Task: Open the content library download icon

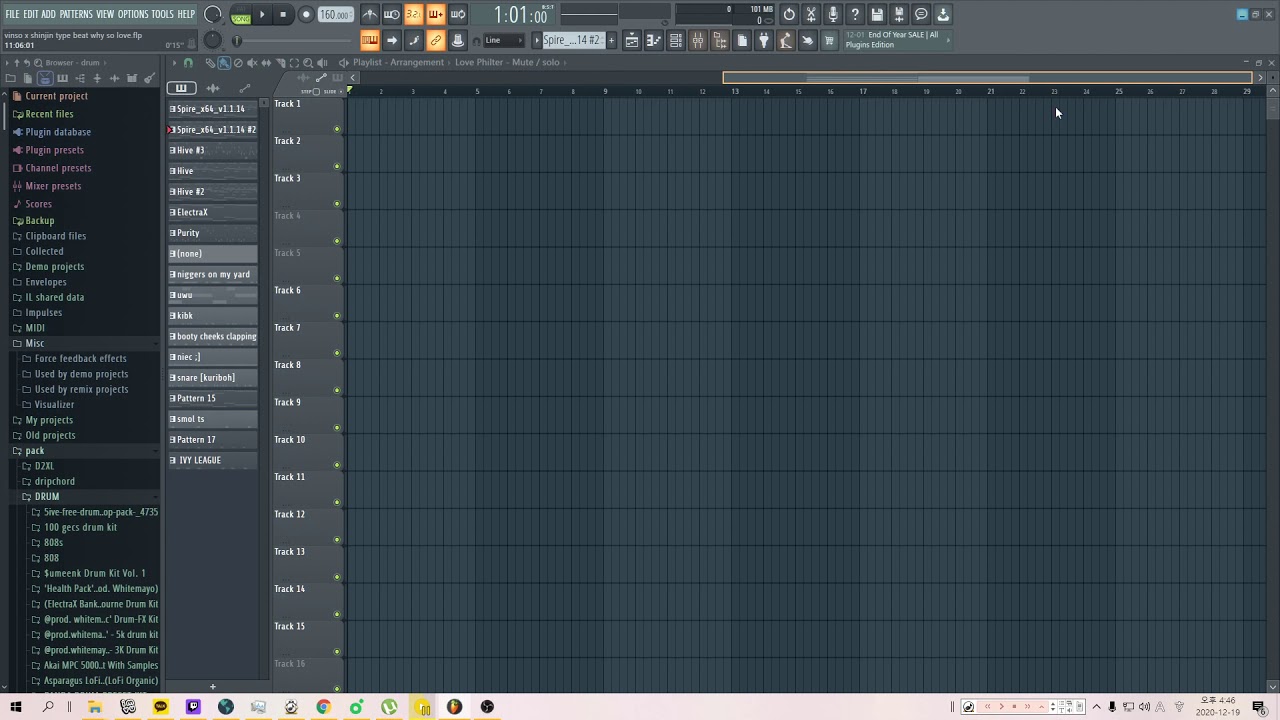Action: (943, 14)
